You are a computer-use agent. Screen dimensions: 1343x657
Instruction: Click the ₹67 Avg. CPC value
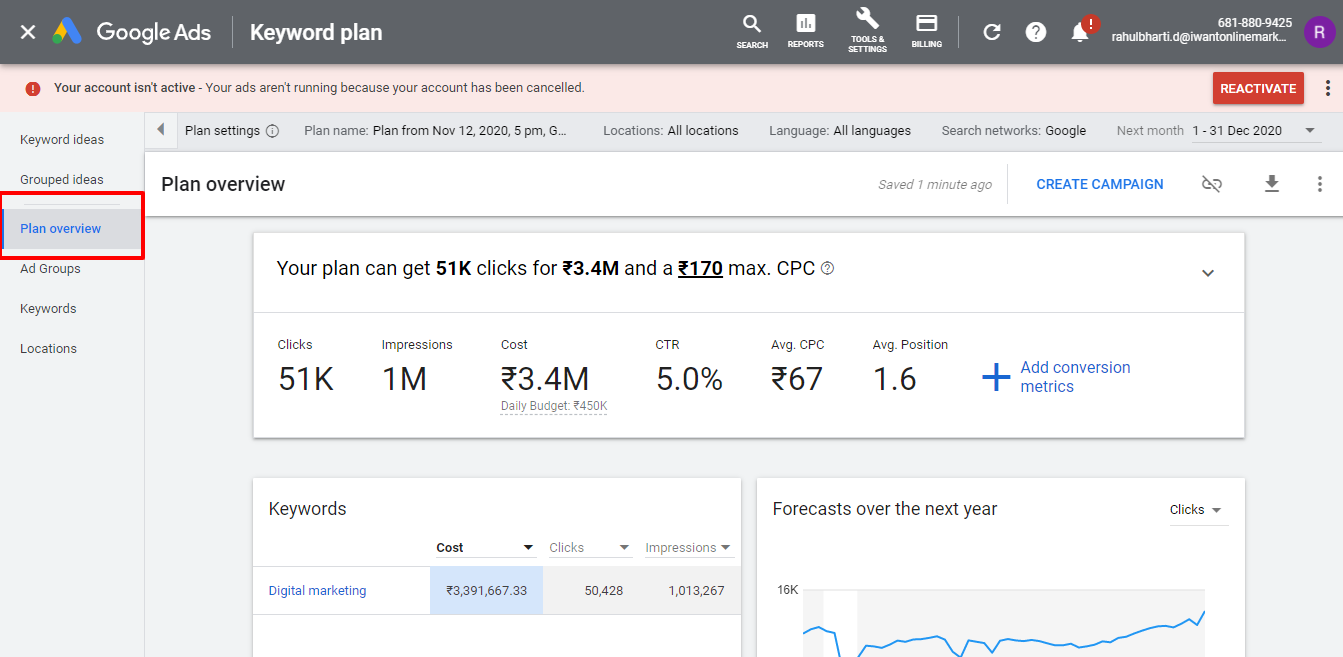click(797, 379)
